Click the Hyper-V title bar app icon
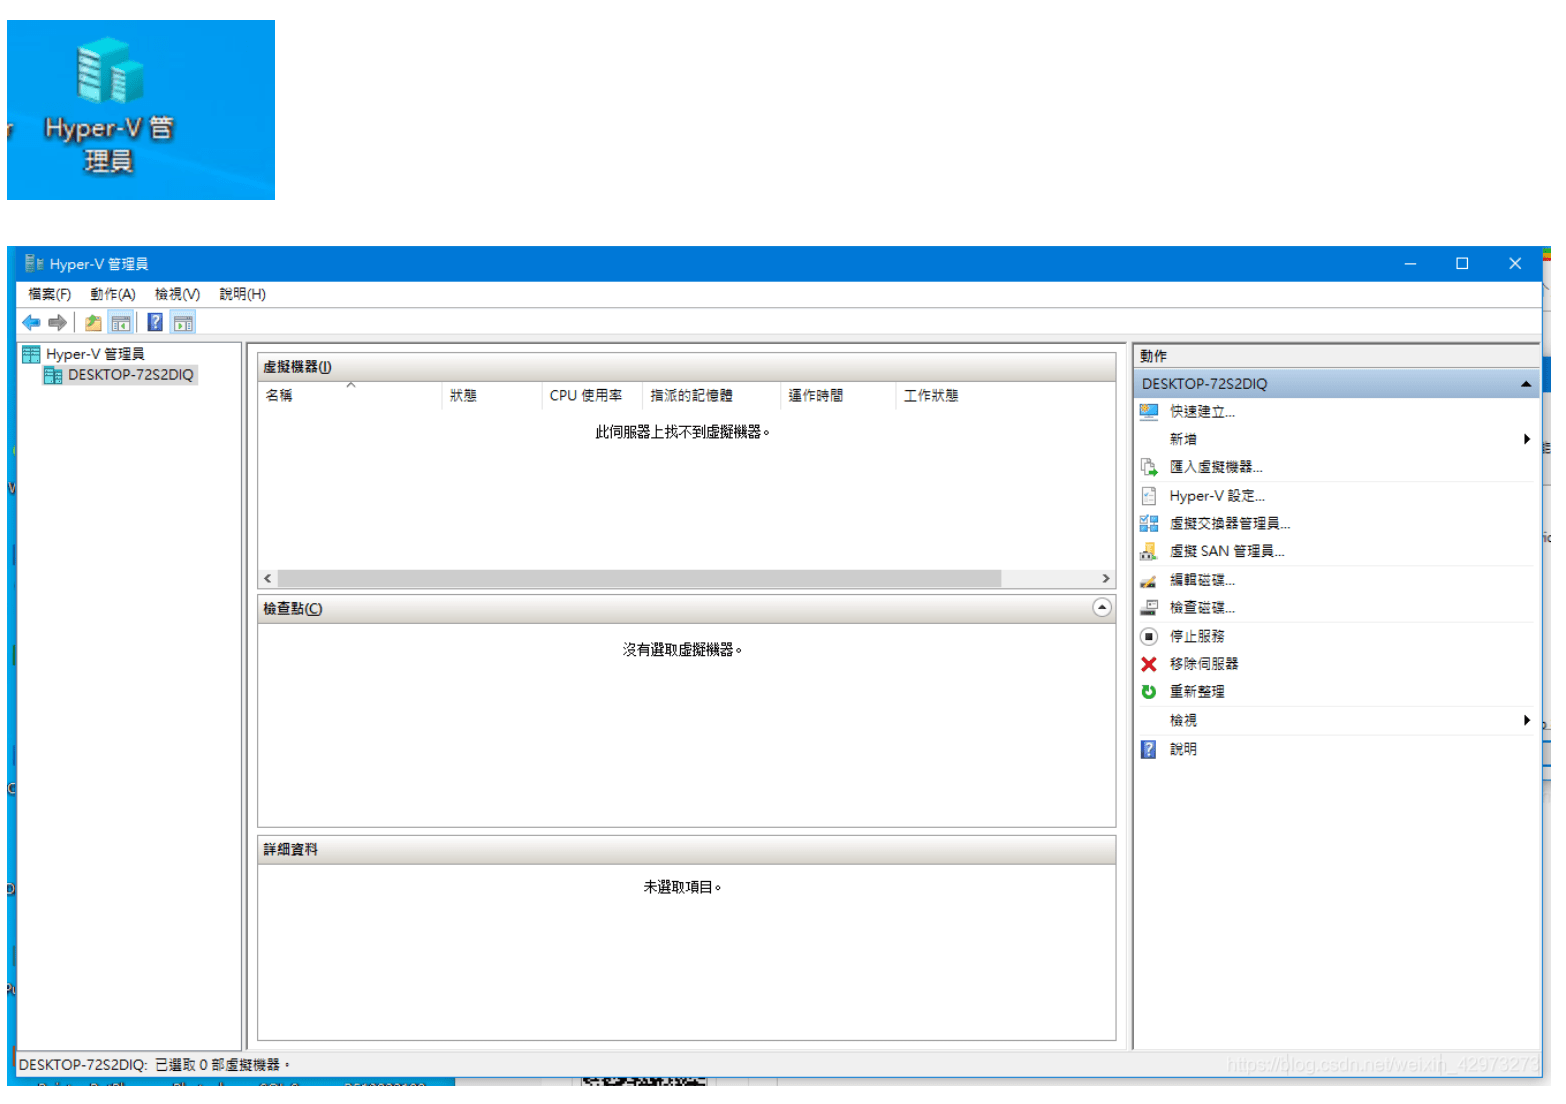The height and width of the screenshot is (1104, 1566). (35, 264)
